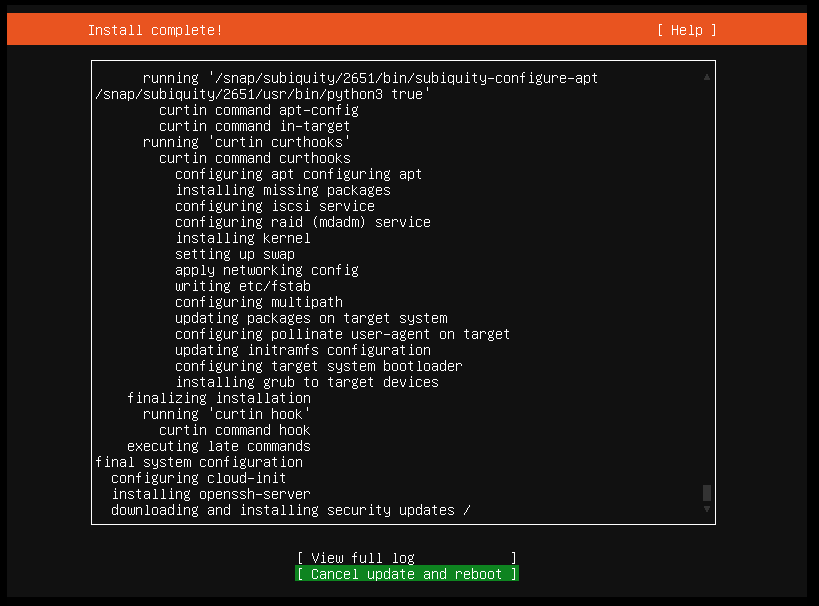Select 'apply networking config' log line
The width and height of the screenshot is (819, 606).
click(267, 270)
